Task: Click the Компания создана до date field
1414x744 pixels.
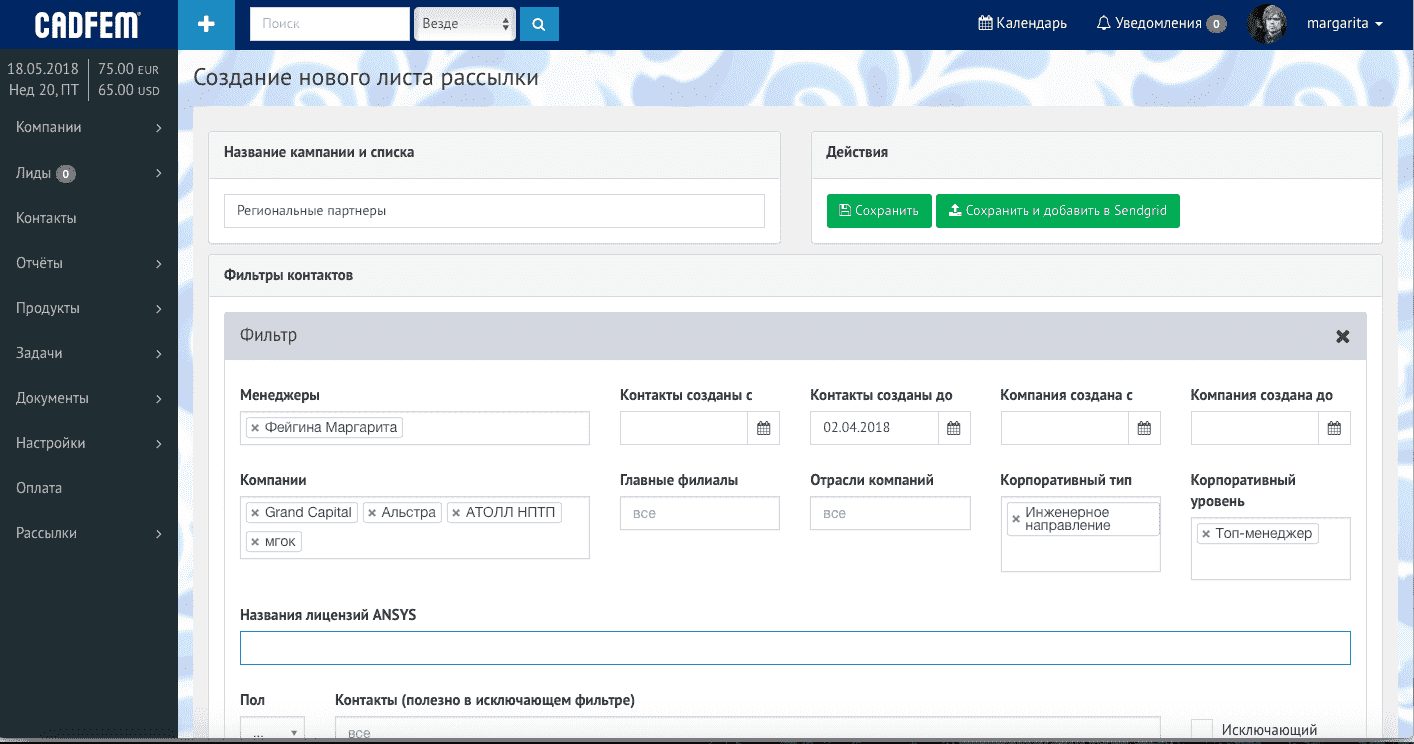Action: (x=1255, y=428)
